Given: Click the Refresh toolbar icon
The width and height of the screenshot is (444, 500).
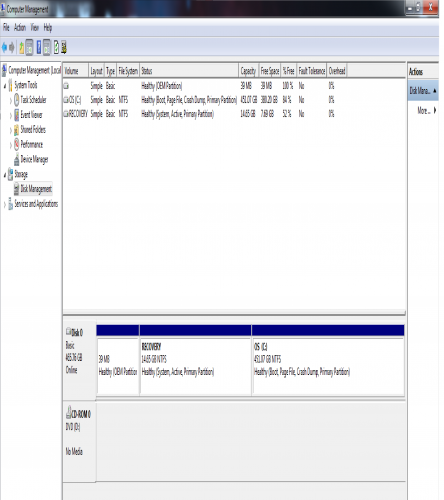Looking at the screenshot, I should tap(56, 48).
